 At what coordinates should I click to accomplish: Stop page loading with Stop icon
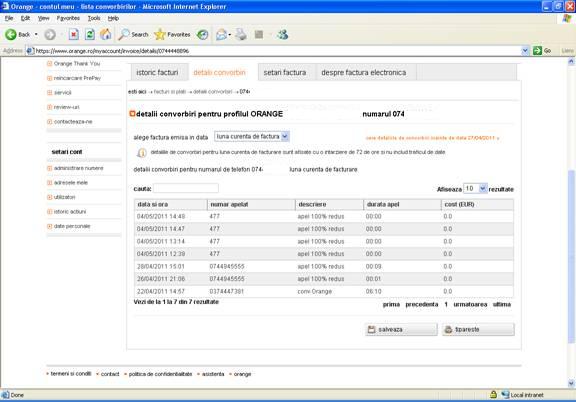[x=73, y=35]
